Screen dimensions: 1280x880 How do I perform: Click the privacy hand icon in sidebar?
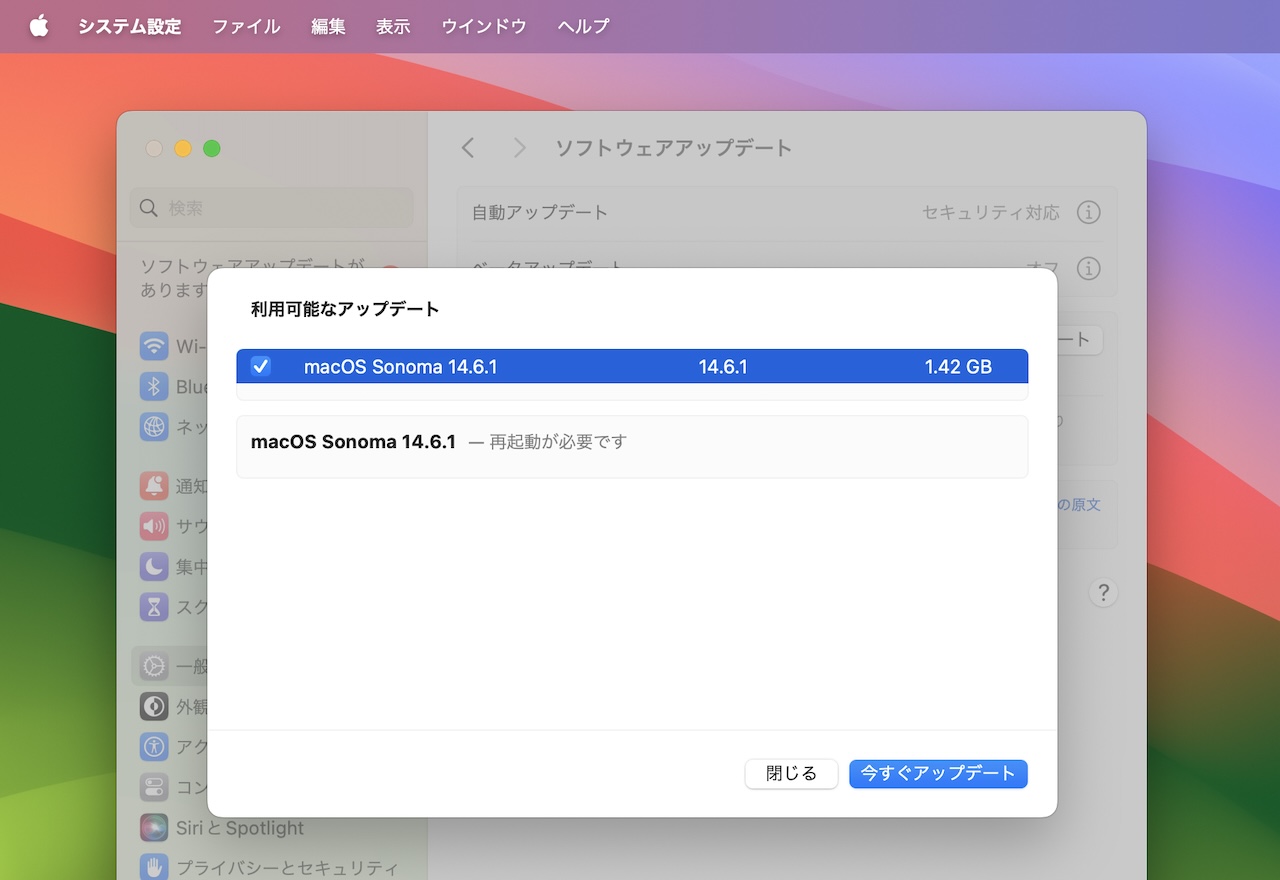[154, 867]
